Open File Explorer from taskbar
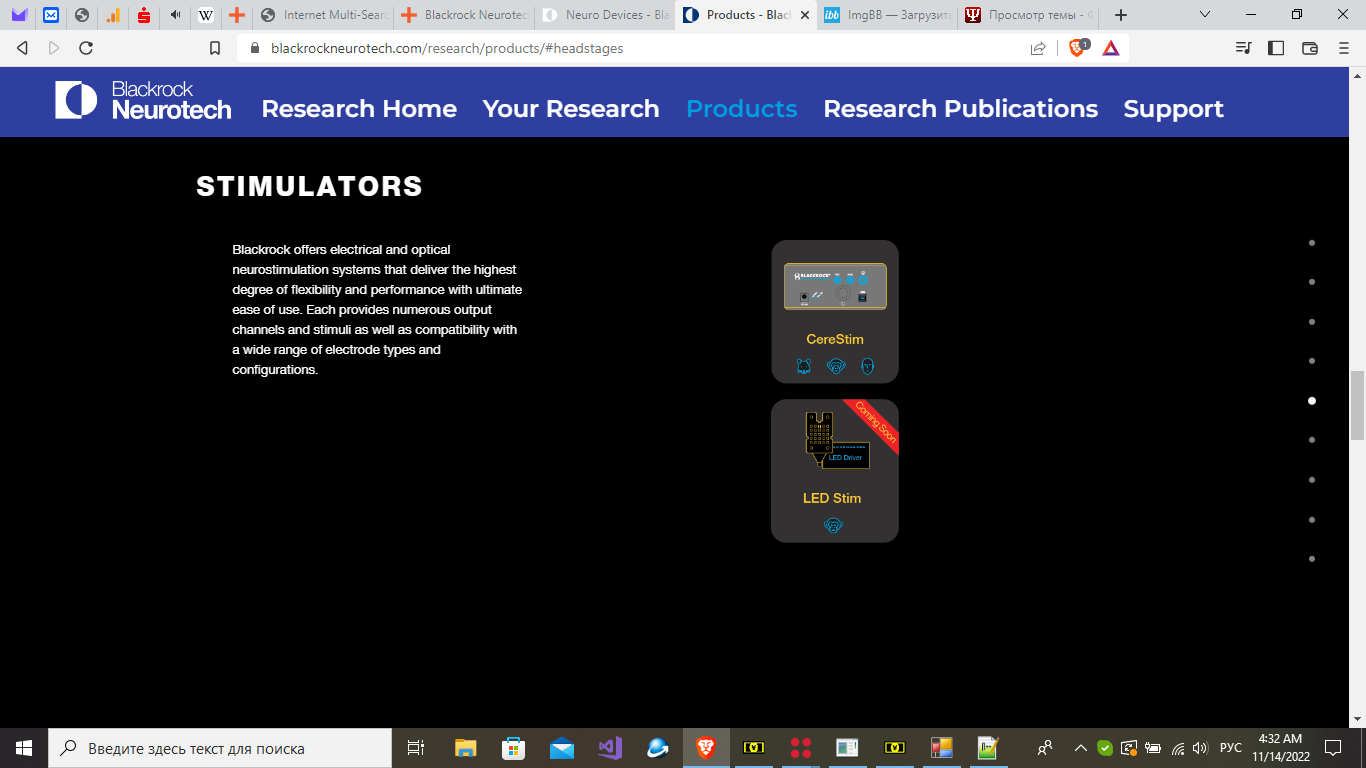This screenshot has height=768, width=1366. click(x=465, y=748)
